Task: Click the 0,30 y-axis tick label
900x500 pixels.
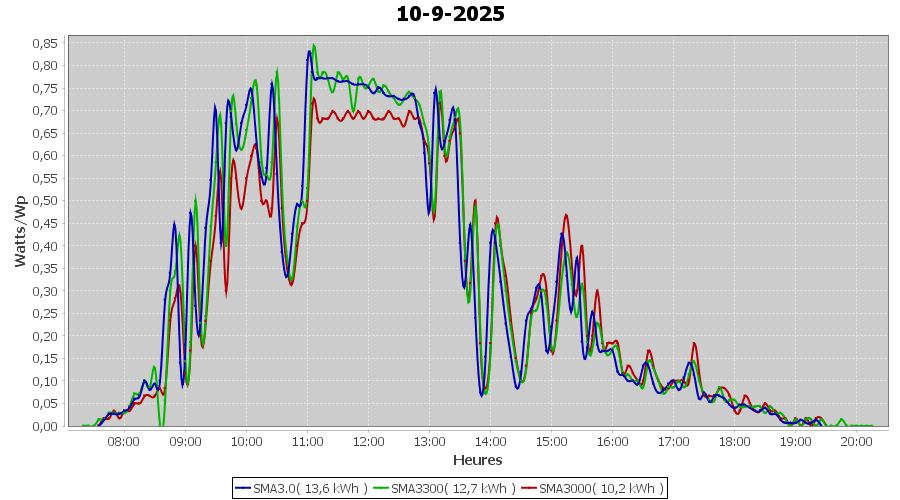Action: coord(45,291)
